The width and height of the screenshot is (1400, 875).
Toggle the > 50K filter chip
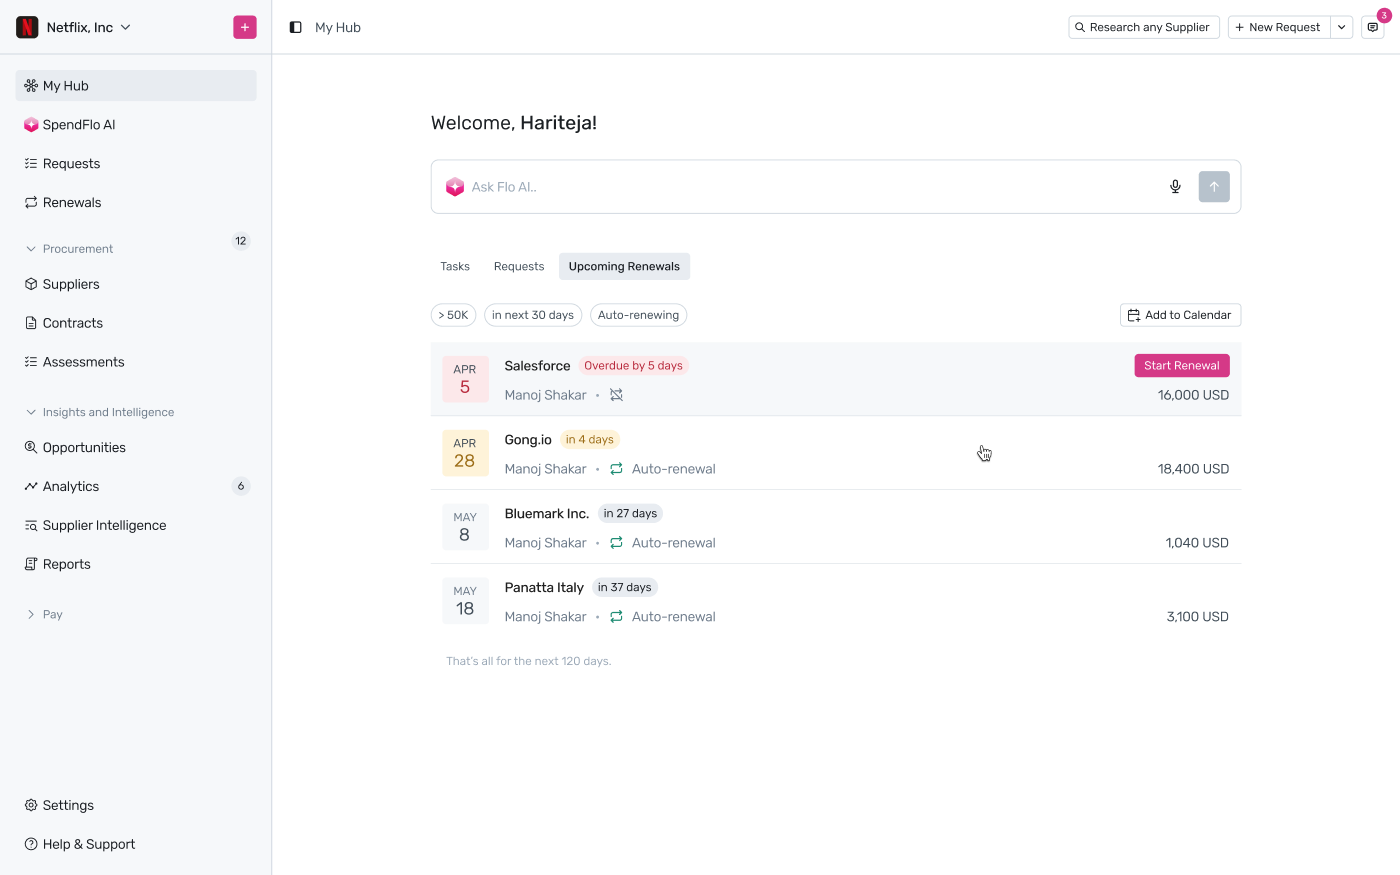pyautogui.click(x=454, y=315)
